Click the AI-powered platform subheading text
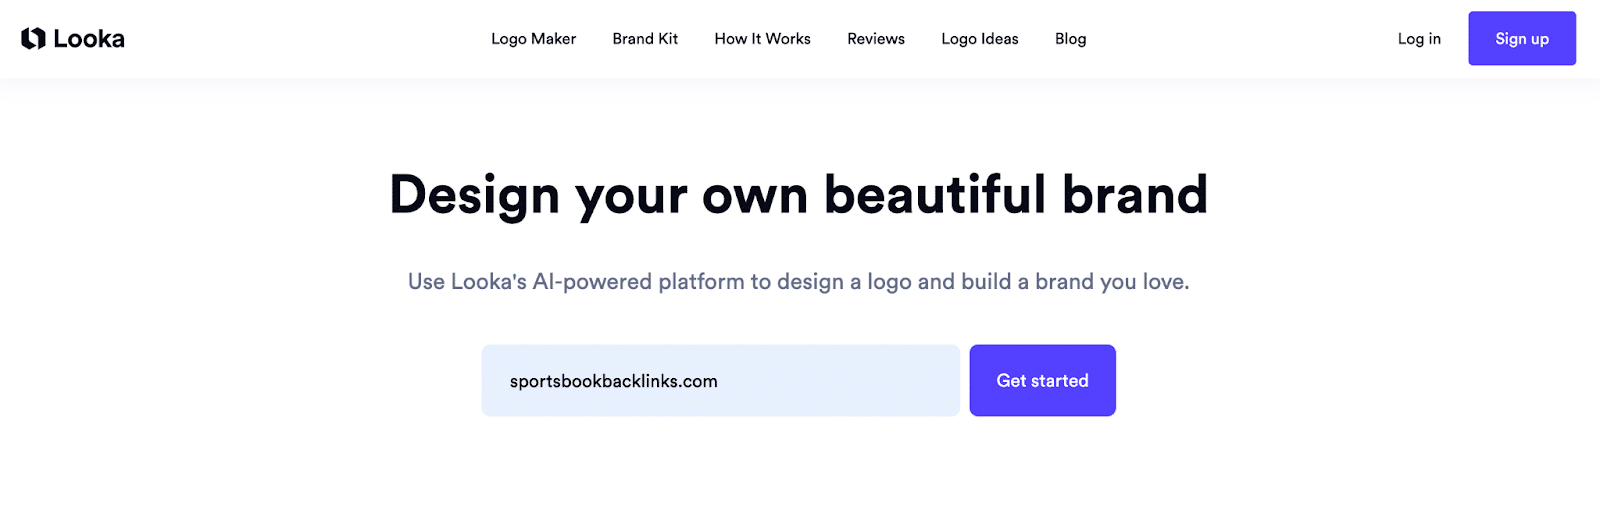 click(799, 282)
